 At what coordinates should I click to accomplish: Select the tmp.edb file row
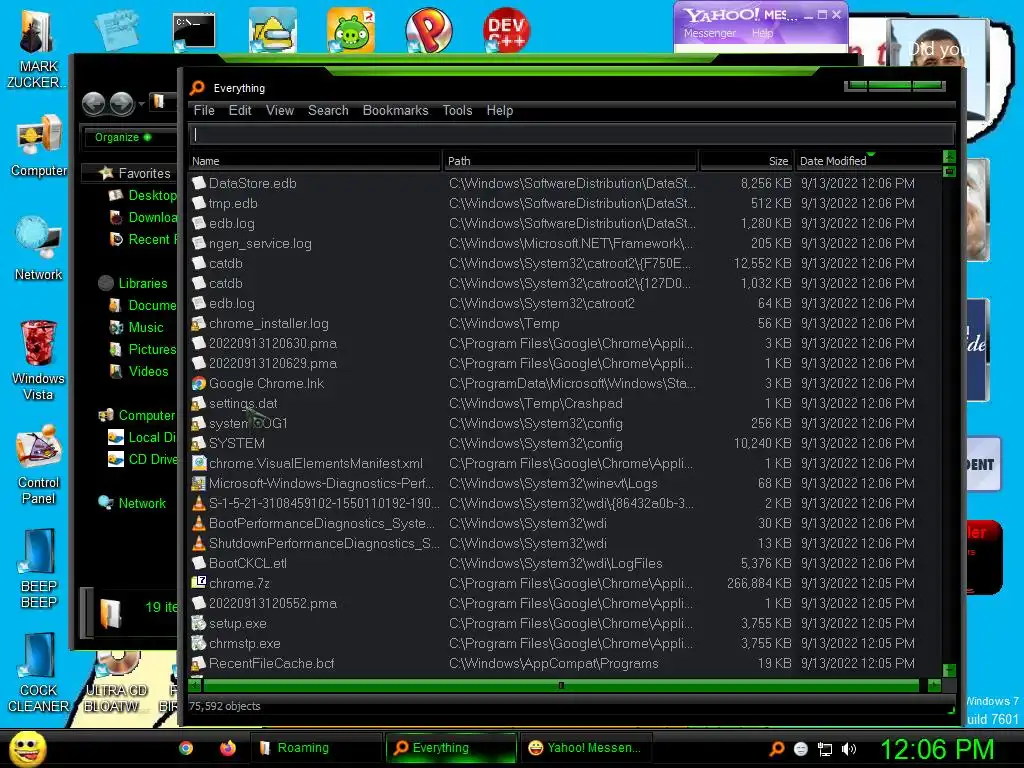[565, 203]
